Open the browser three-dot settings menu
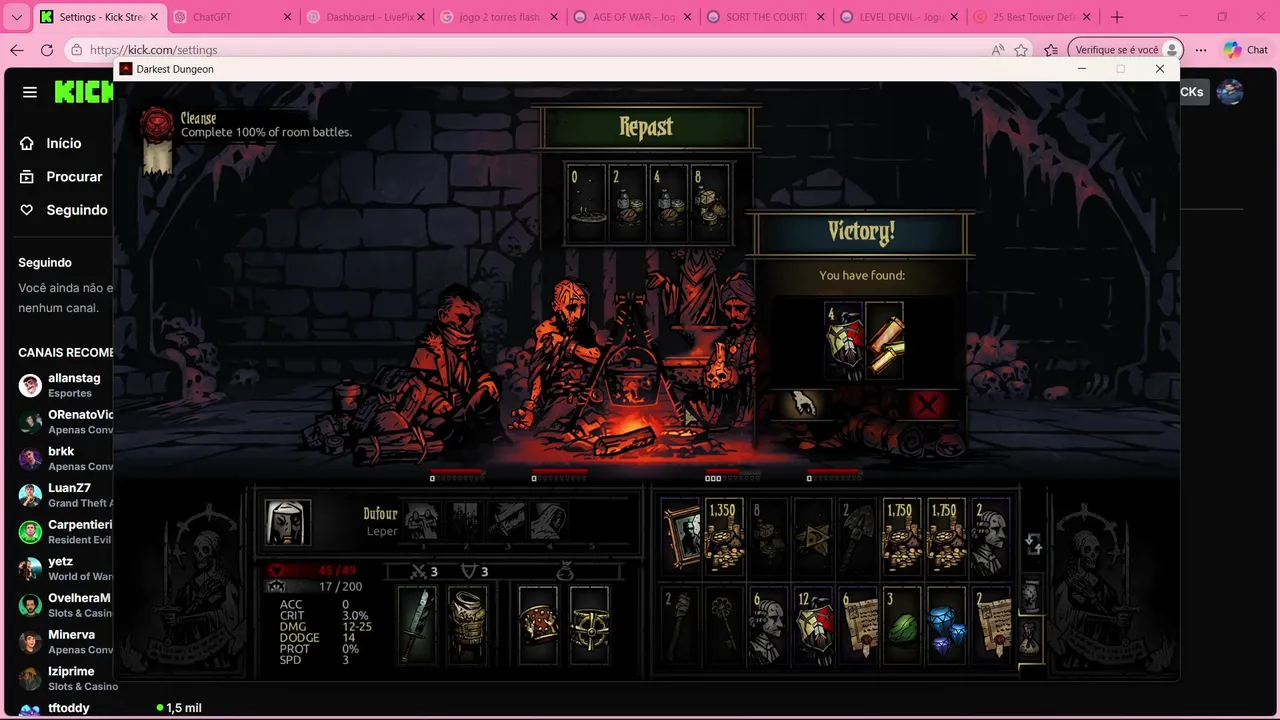Viewport: 1280px width, 720px height. (x=1201, y=50)
